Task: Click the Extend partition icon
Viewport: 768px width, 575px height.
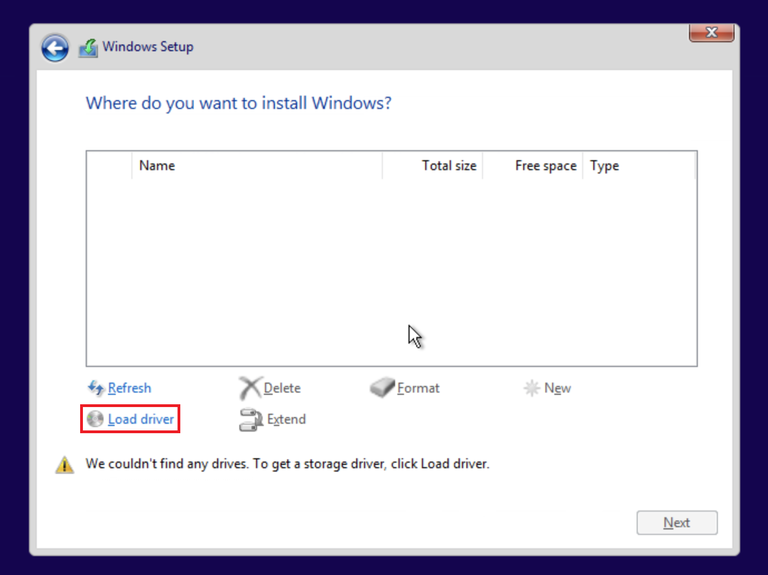Action: click(250, 420)
